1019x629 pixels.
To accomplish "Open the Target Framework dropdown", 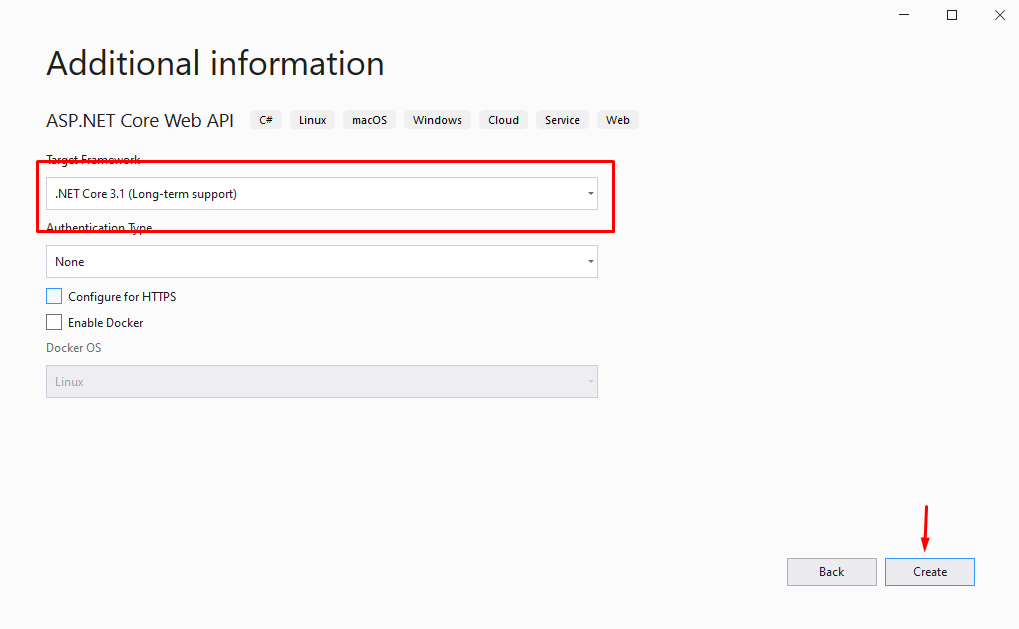I will [x=320, y=193].
